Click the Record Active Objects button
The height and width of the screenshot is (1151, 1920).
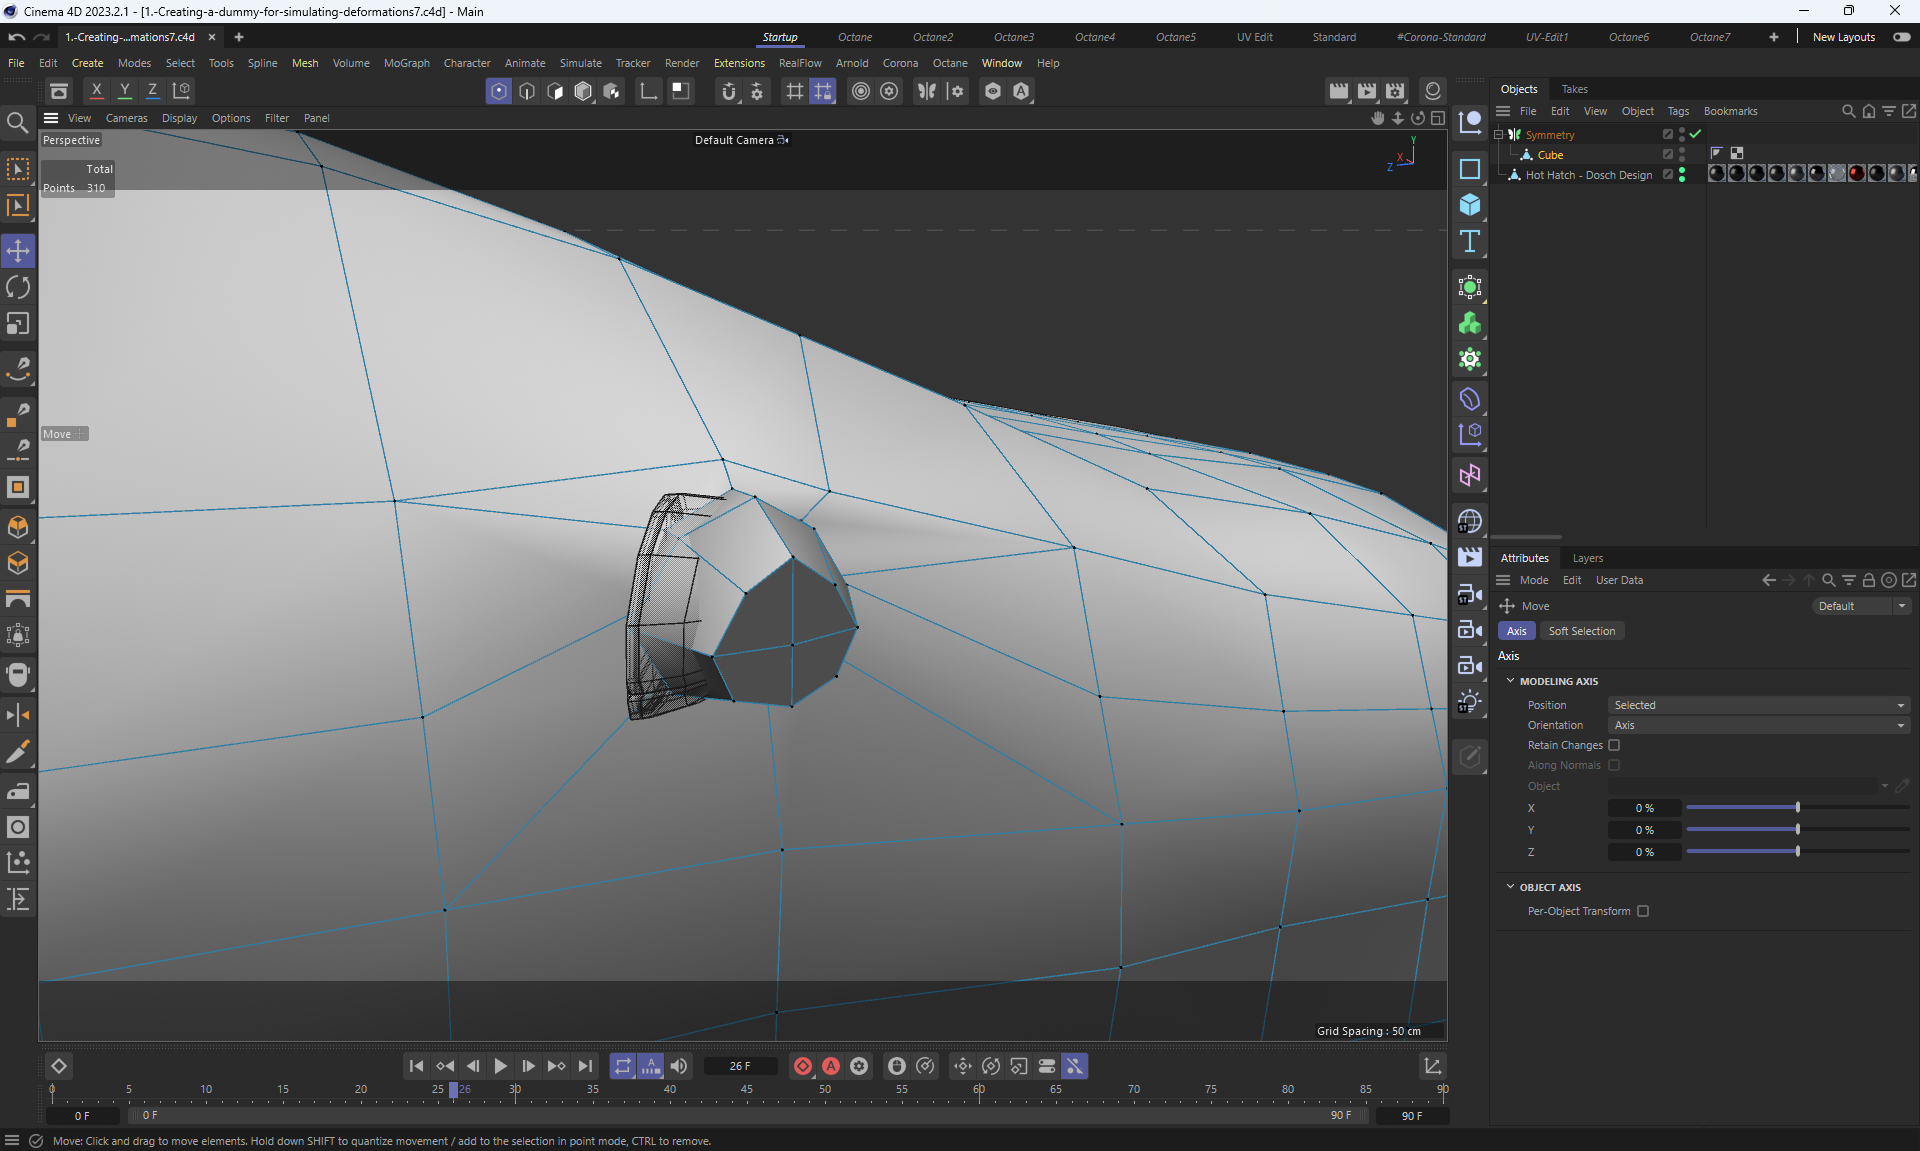pos(802,1066)
